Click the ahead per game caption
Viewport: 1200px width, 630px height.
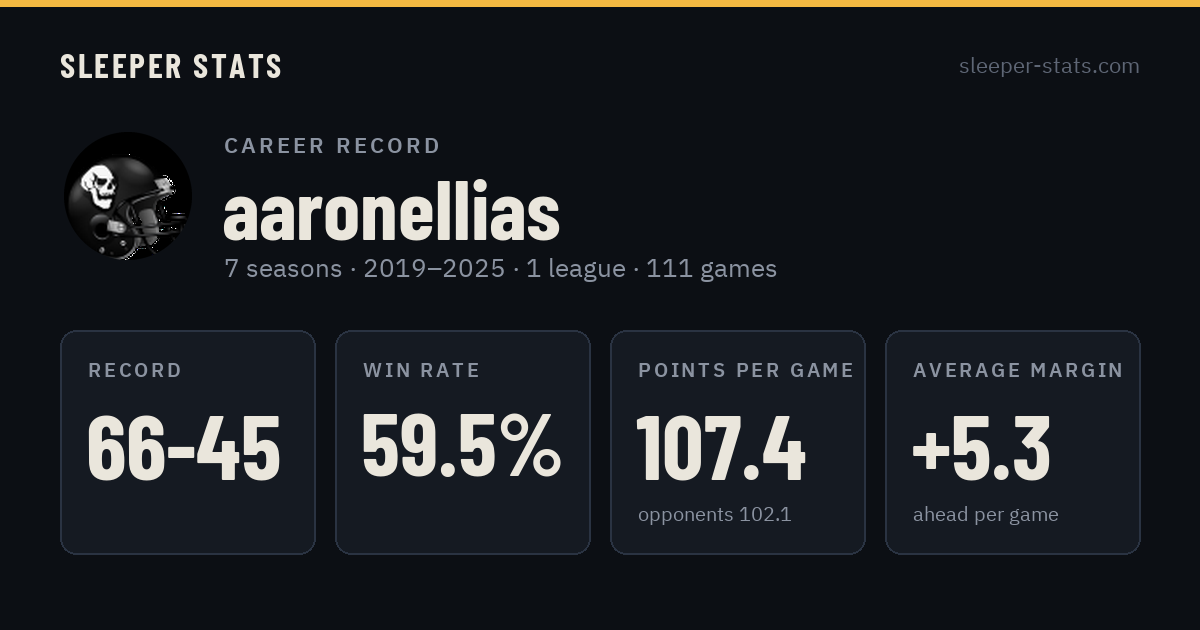pos(985,515)
